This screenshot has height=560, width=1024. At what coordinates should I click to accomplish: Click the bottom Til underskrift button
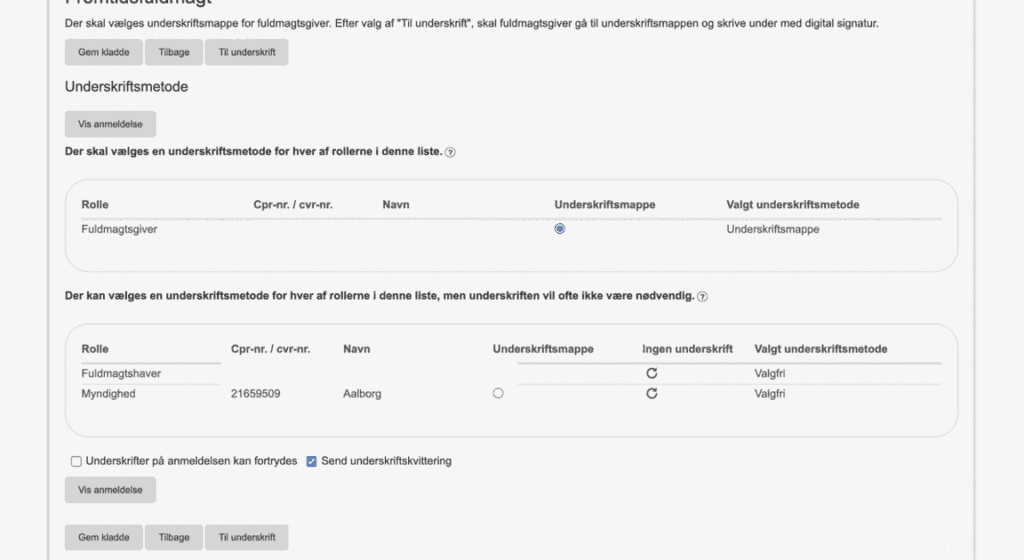pos(247,538)
